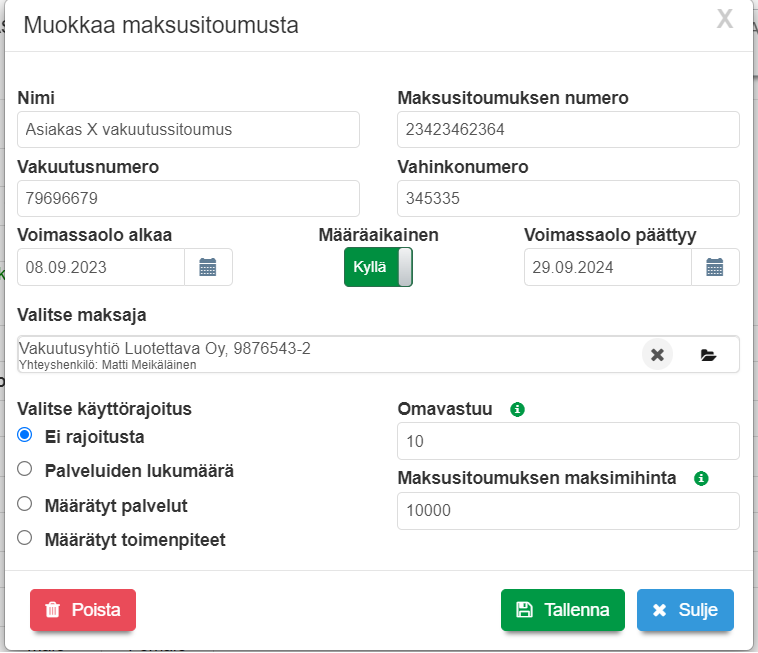The height and width of the screenshot is (653, 758).
Task: Click into Vakuutusnumero input
Action: pyautogui.click(x=188, y=198)
